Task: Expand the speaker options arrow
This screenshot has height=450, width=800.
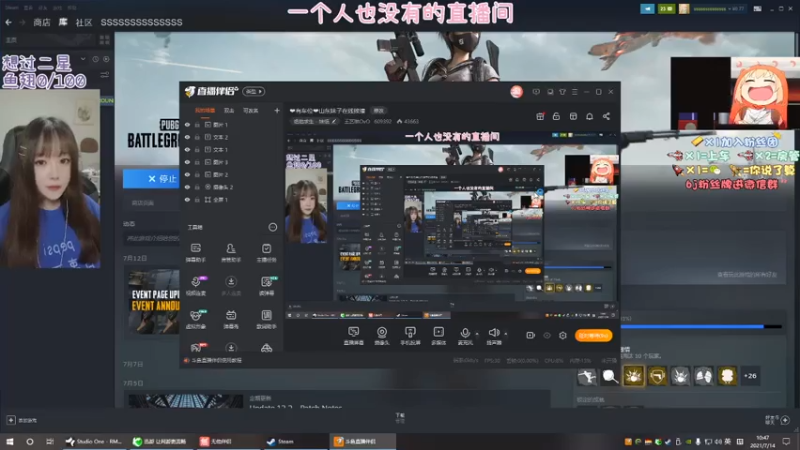Action: click(506, 334)
